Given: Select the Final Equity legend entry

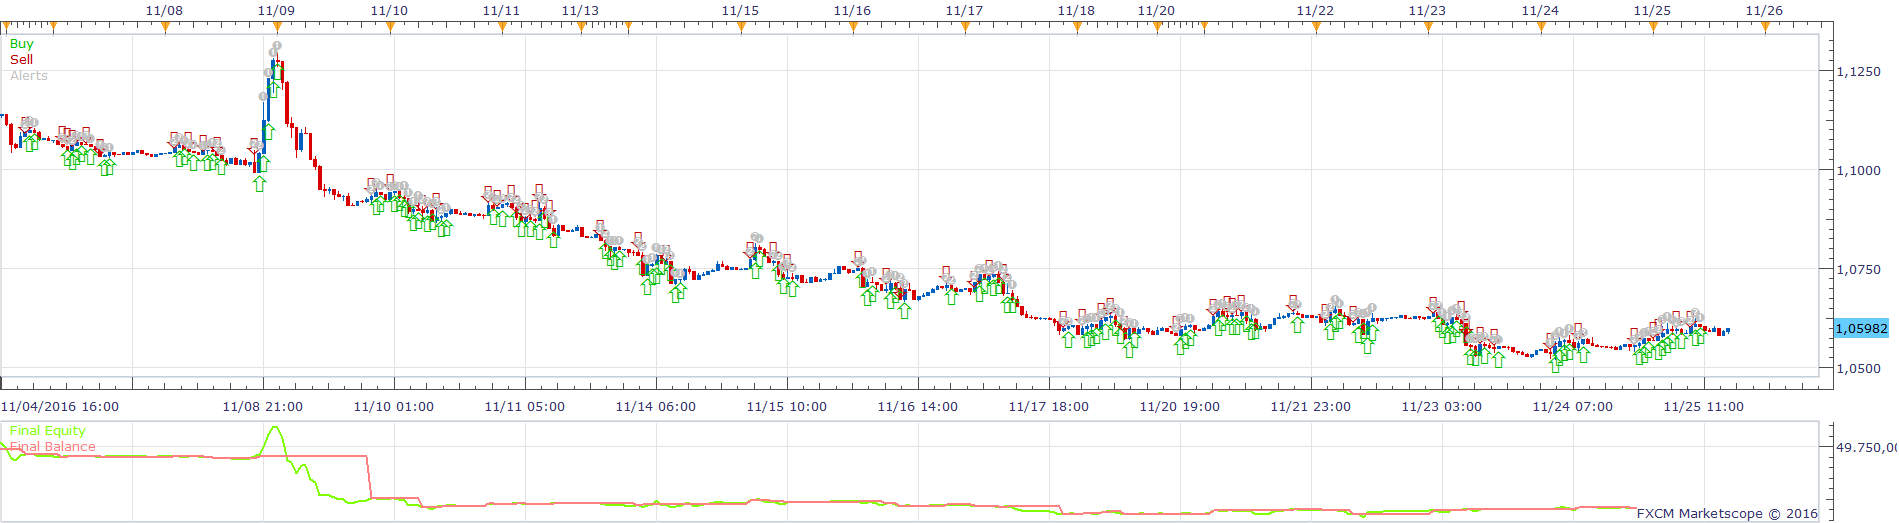Looking at the screenshot, I should (x=48, y=431).
